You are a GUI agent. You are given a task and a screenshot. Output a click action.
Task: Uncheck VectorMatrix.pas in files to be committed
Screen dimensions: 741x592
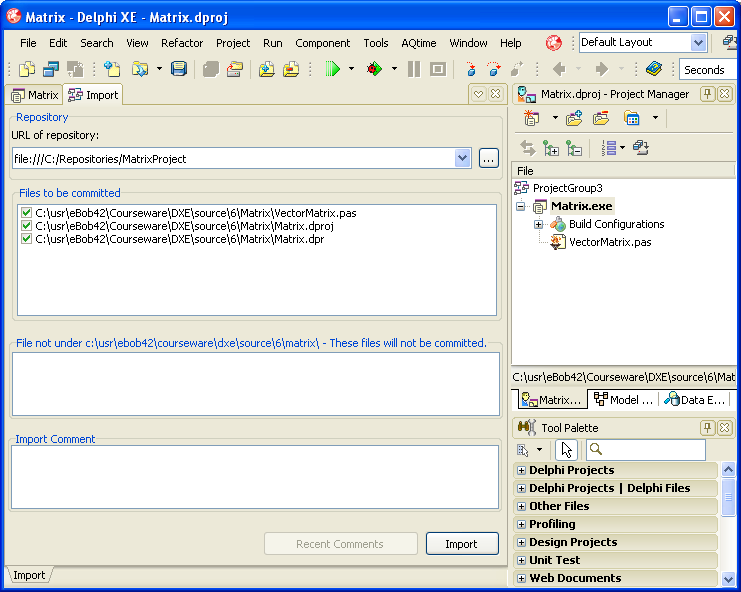click(x=26, y=213)
